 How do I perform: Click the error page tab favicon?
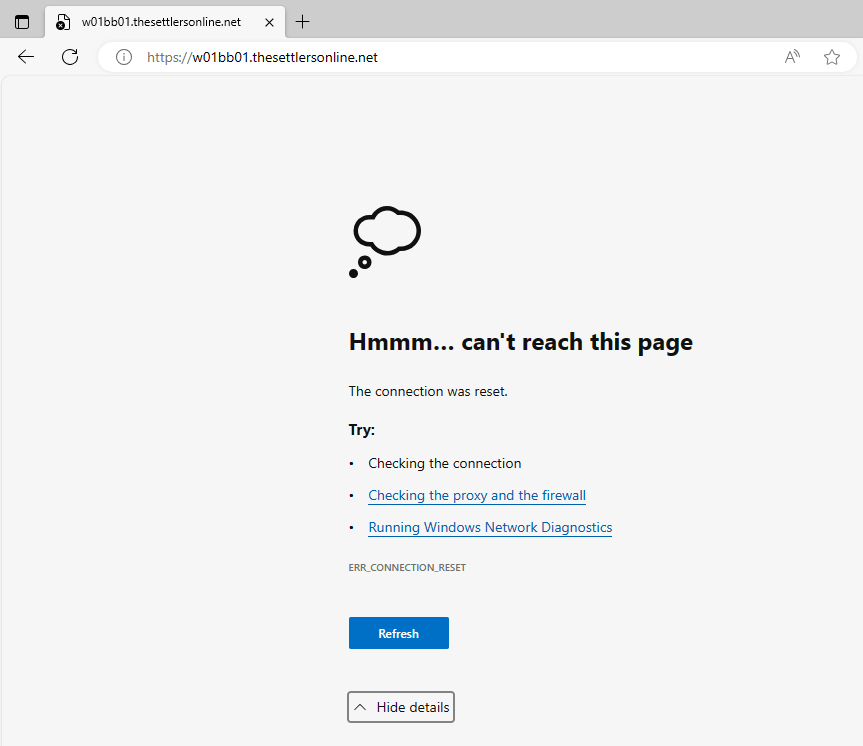[63, 22]
